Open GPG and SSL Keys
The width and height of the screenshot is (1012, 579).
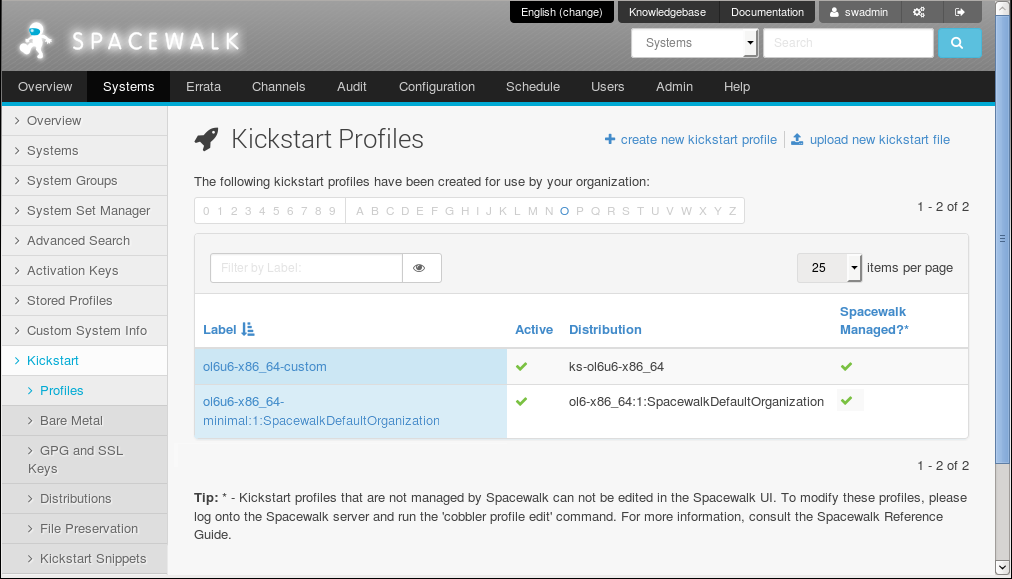(85, 460)
